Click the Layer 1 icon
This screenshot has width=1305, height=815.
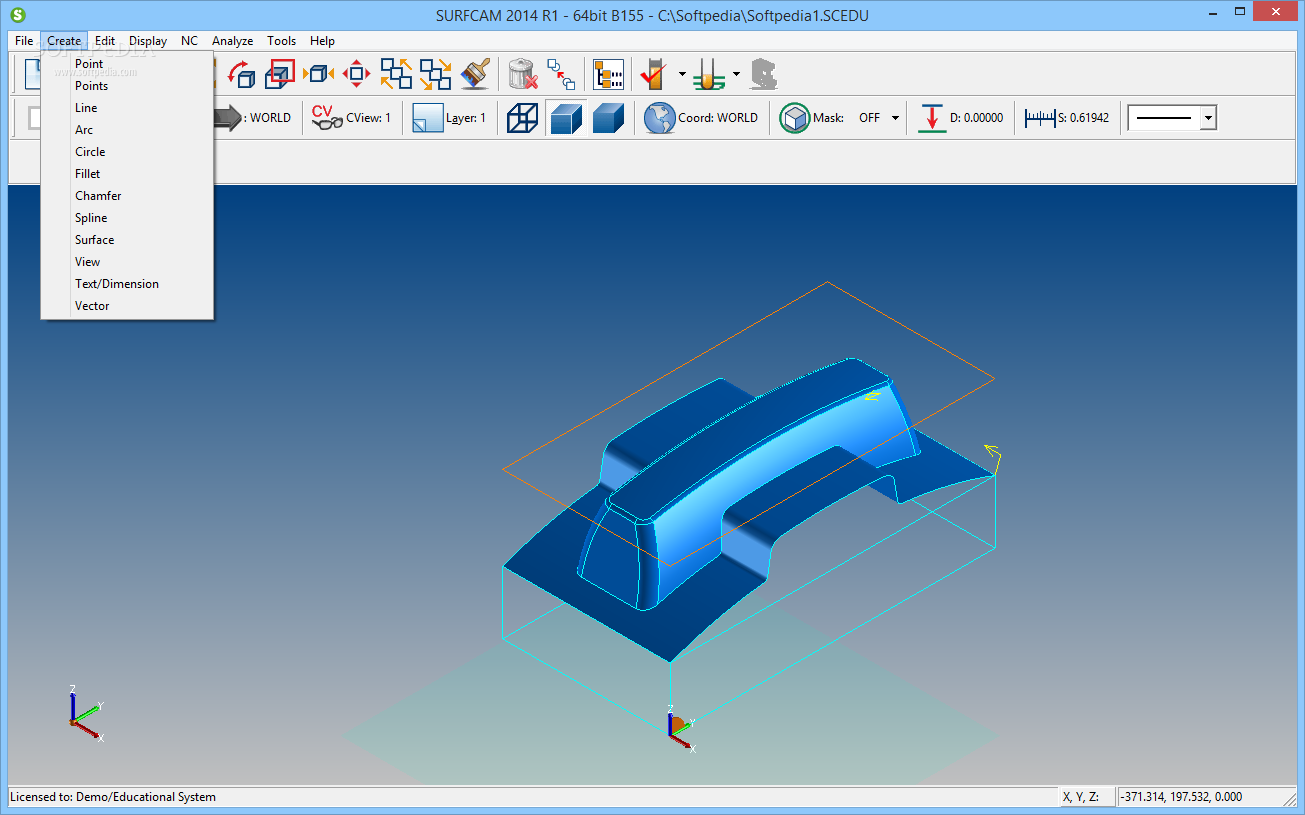click(x=427, y=117)
